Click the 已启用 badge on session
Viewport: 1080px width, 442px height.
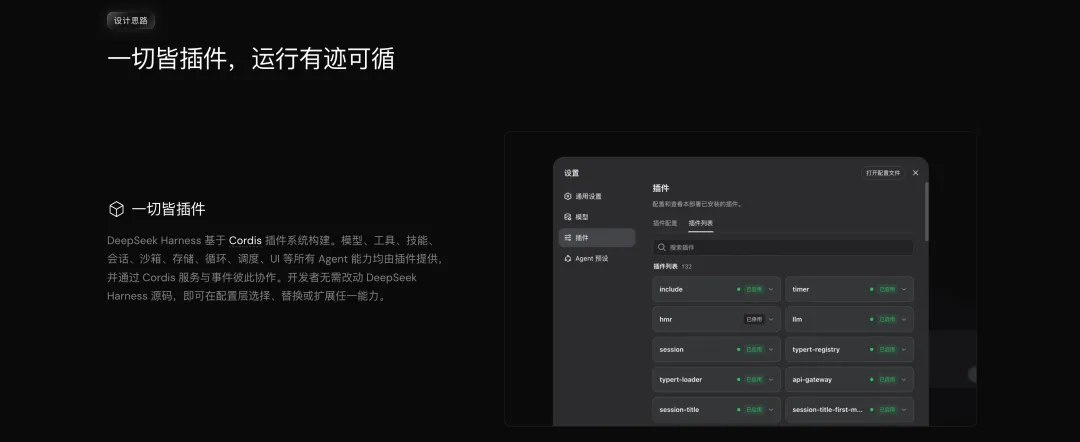tap(754, 350)
